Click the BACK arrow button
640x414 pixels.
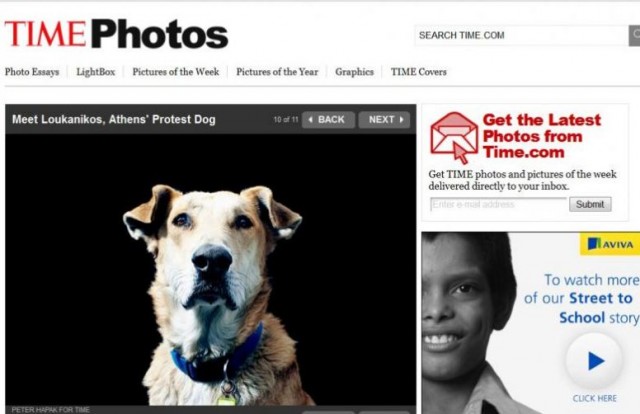click(x=328, y=120)
